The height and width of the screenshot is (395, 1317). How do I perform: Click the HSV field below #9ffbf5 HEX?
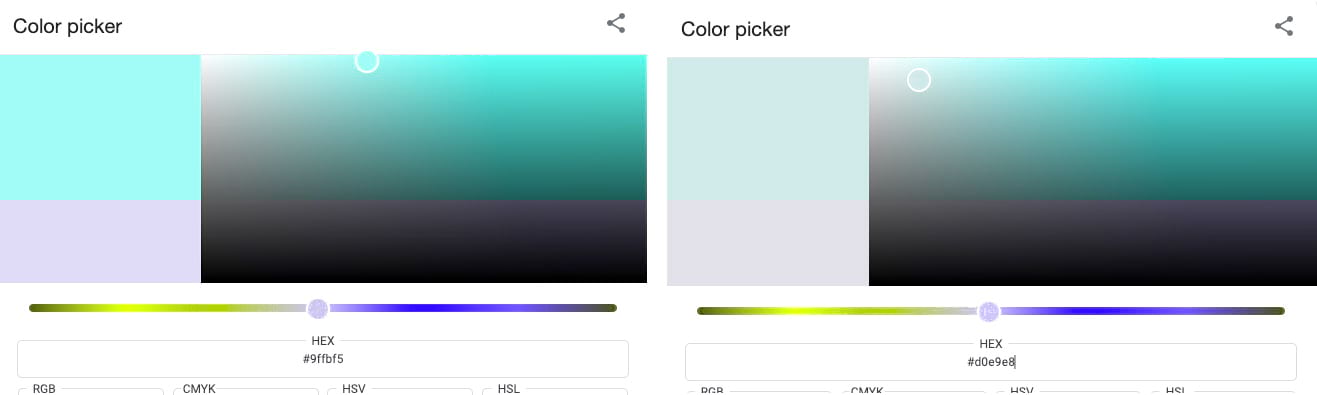[401, 391]
